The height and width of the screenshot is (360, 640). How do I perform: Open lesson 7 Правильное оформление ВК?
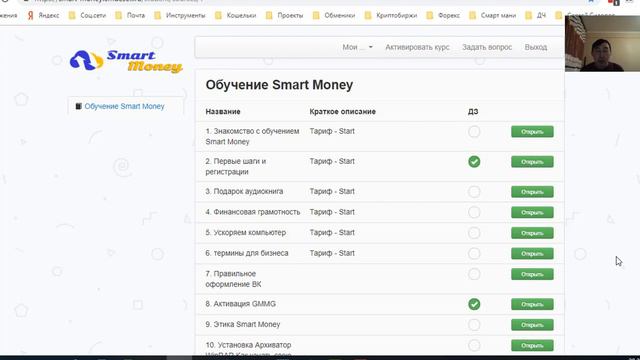532,274
